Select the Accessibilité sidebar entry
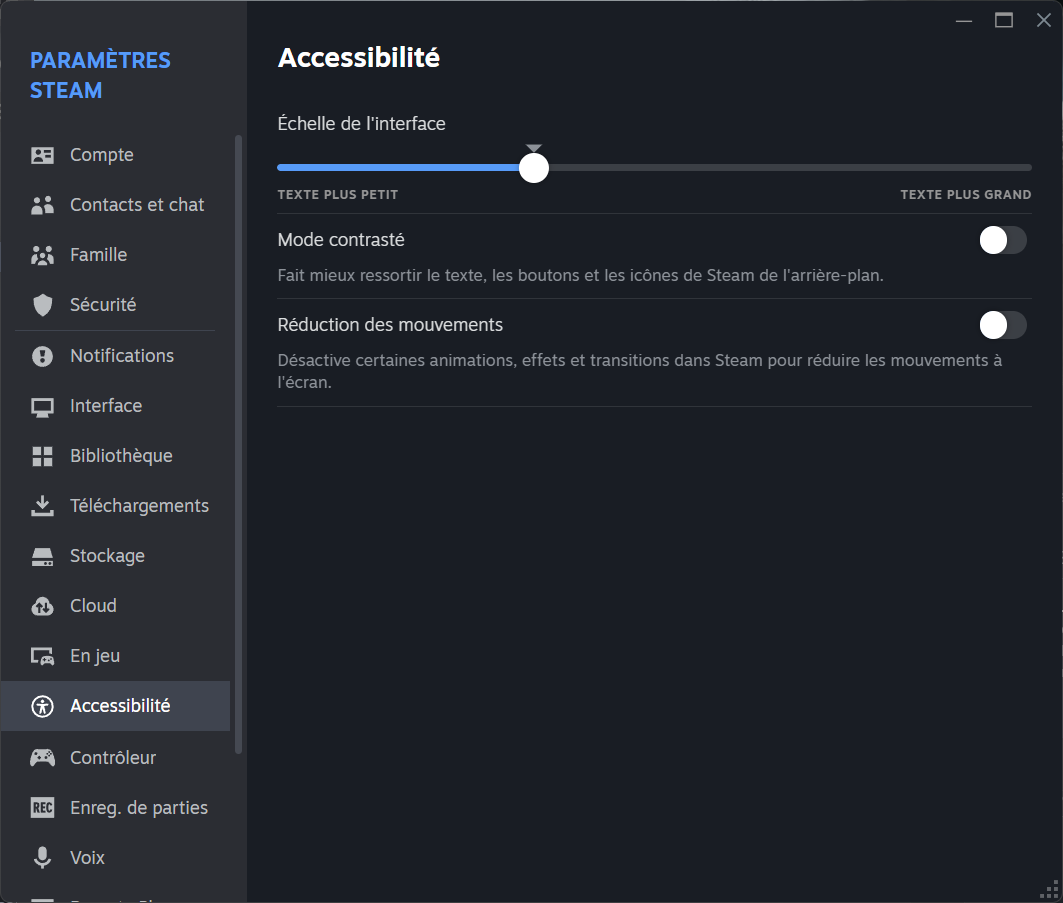The image size is (1063, 903). click(115, 706)
